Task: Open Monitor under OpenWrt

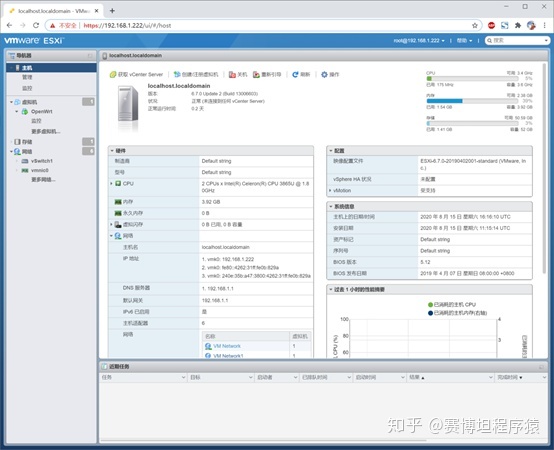Action: point(36,121)
